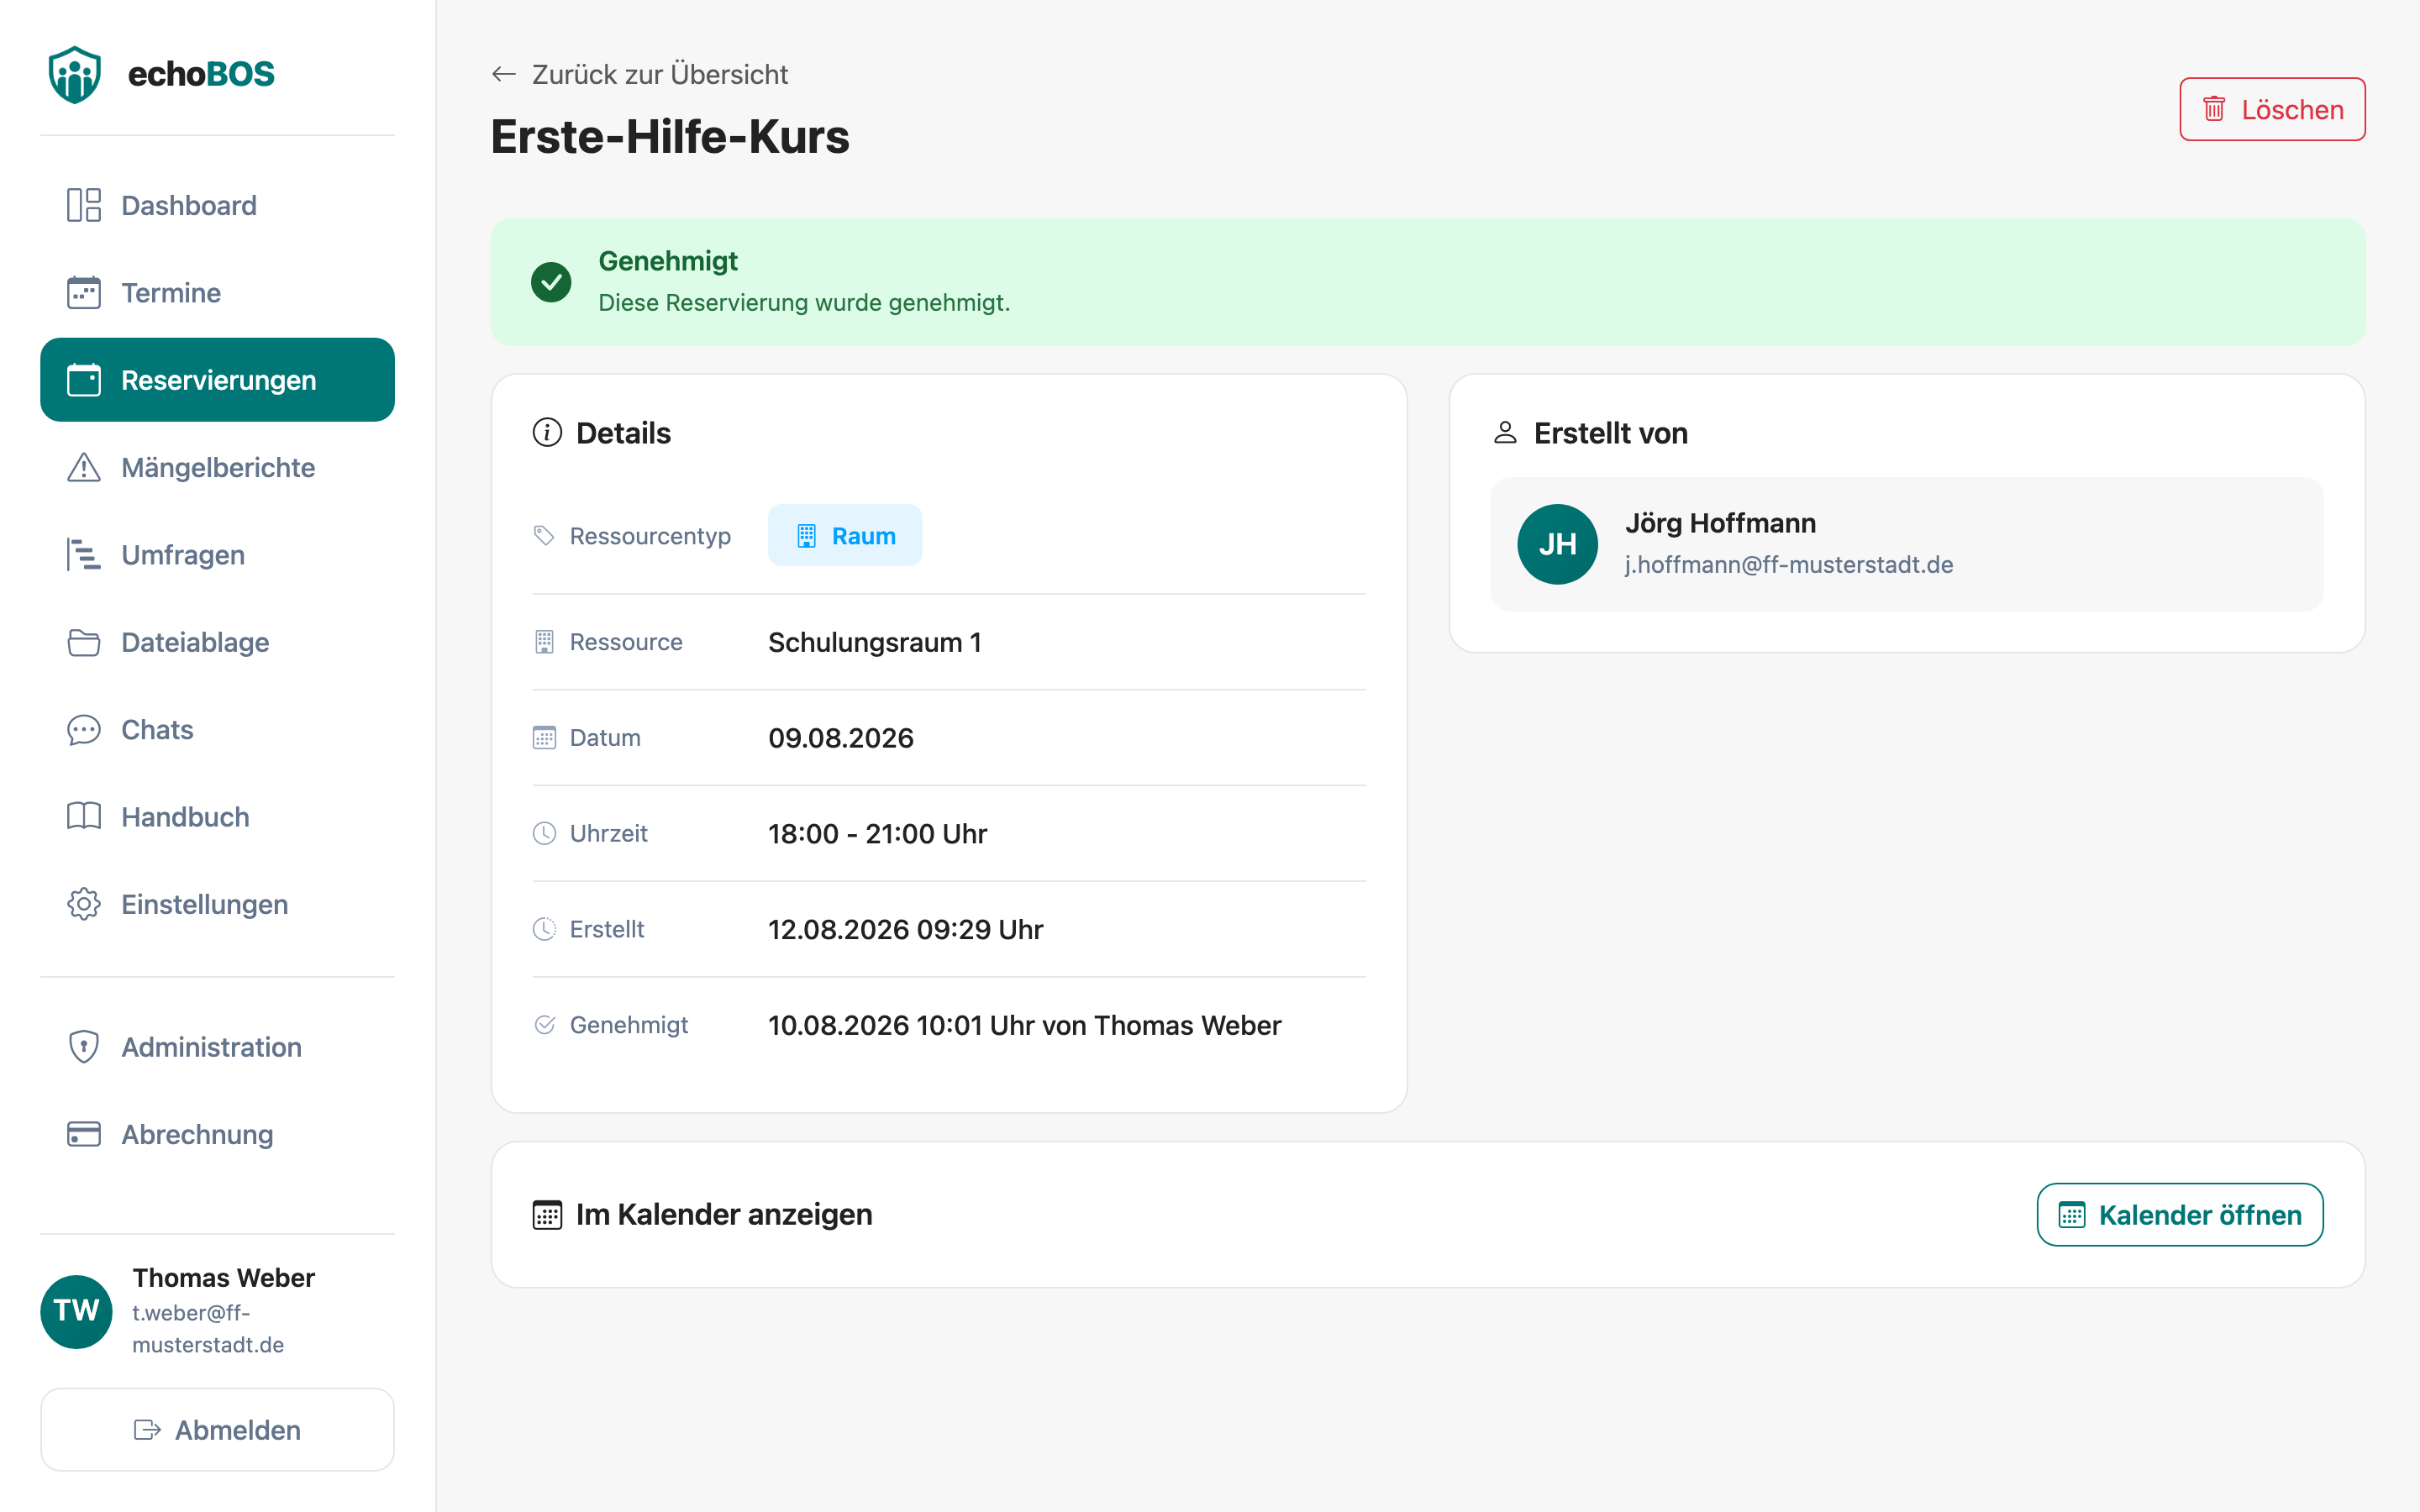2420x1512 pixels.
Task: Click the echoBOS shield logo icon
Action: (75, 74)
